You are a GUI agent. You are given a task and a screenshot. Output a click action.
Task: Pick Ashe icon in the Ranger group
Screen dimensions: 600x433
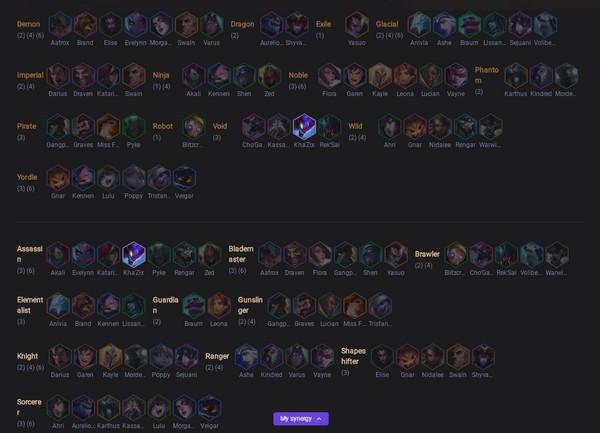(246, 356)
